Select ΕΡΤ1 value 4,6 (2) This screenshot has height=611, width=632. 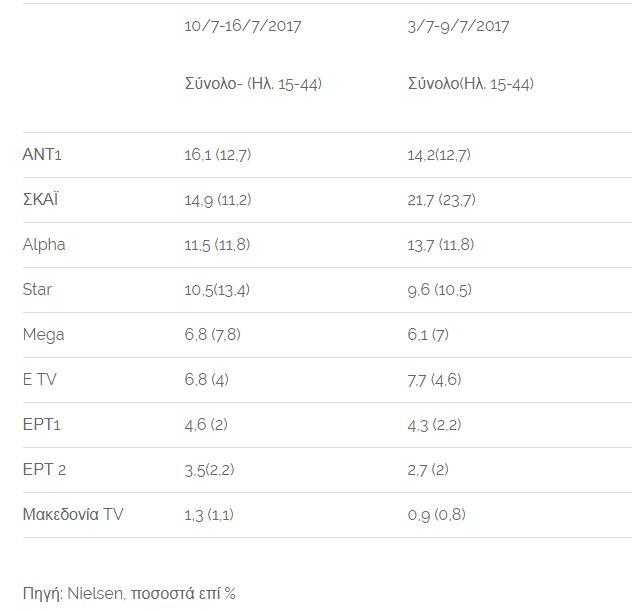pos(206,425)
